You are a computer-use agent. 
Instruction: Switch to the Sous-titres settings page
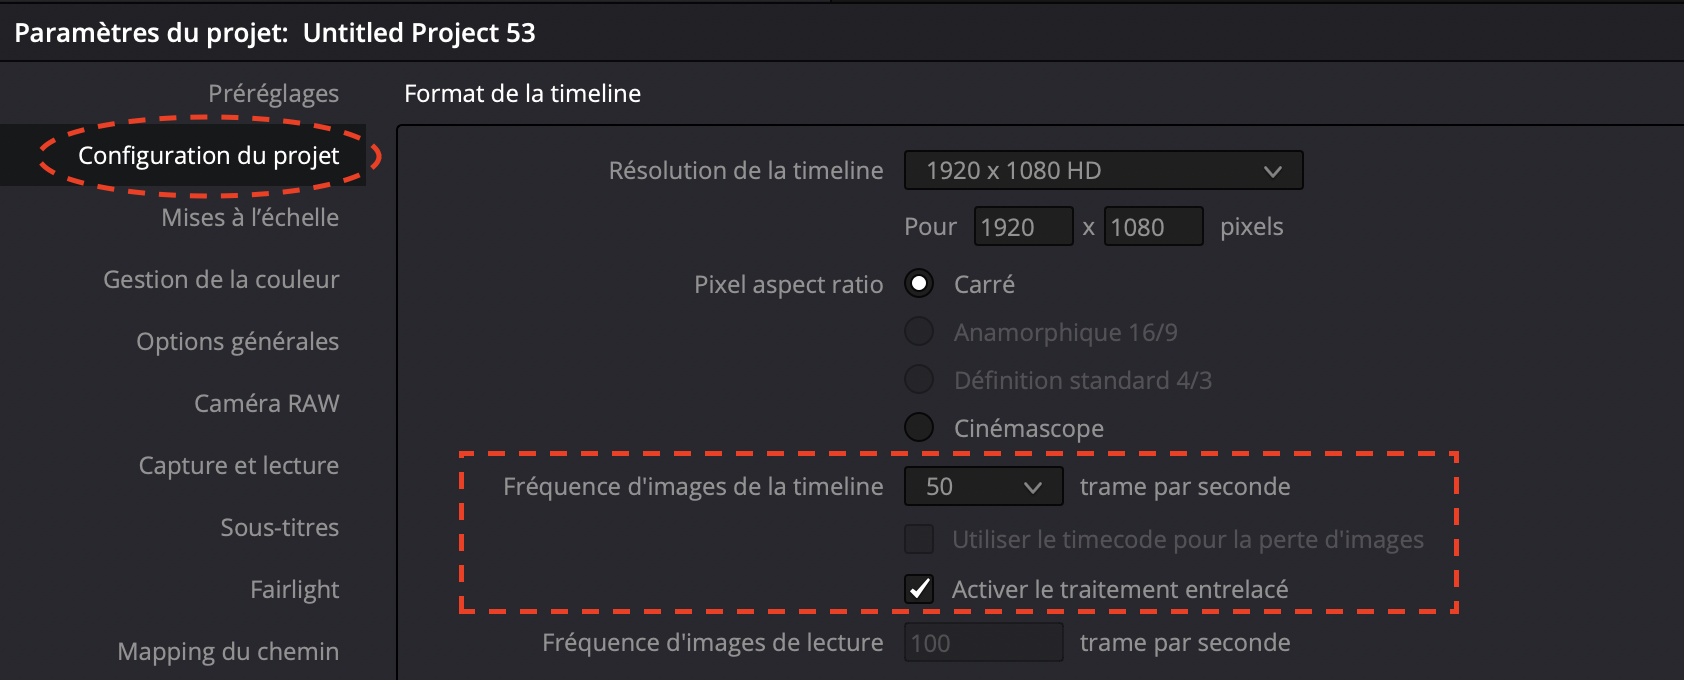click(x=279, y=527)
